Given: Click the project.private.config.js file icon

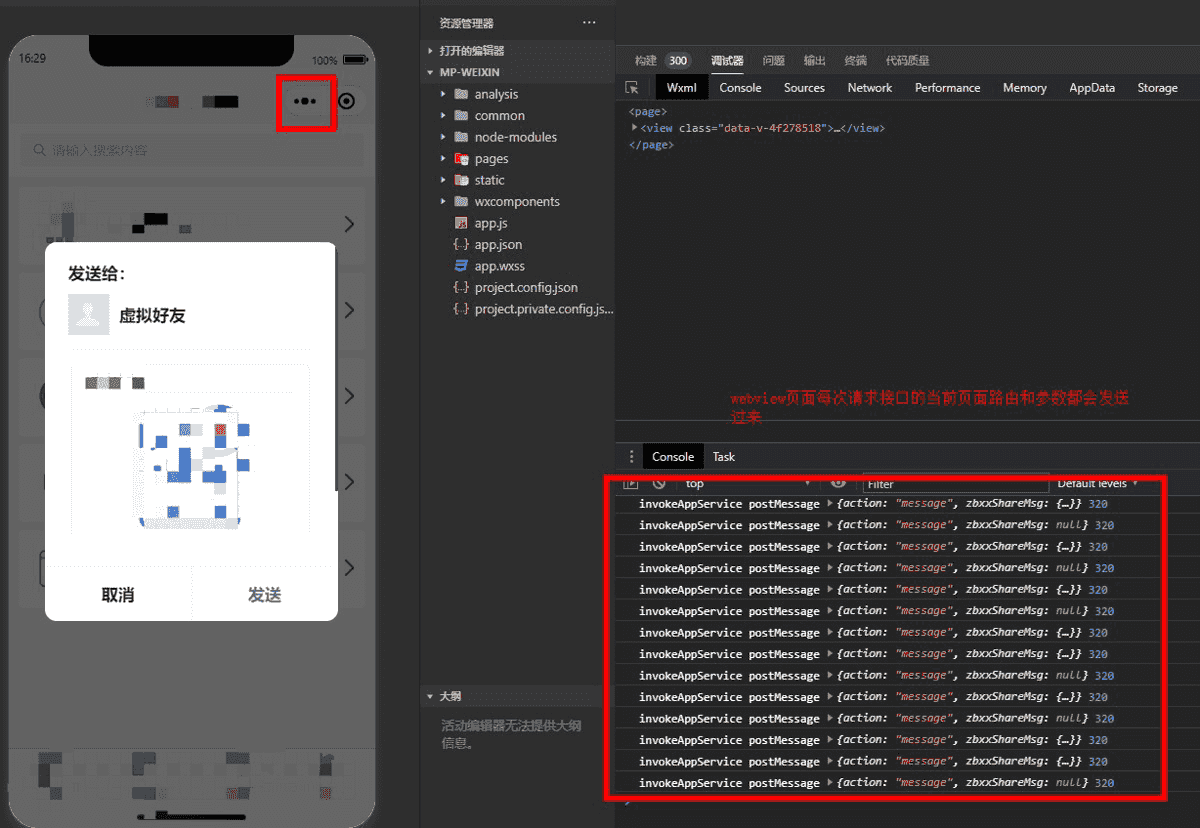Looking at the screenshot, I should coord(461,309).
